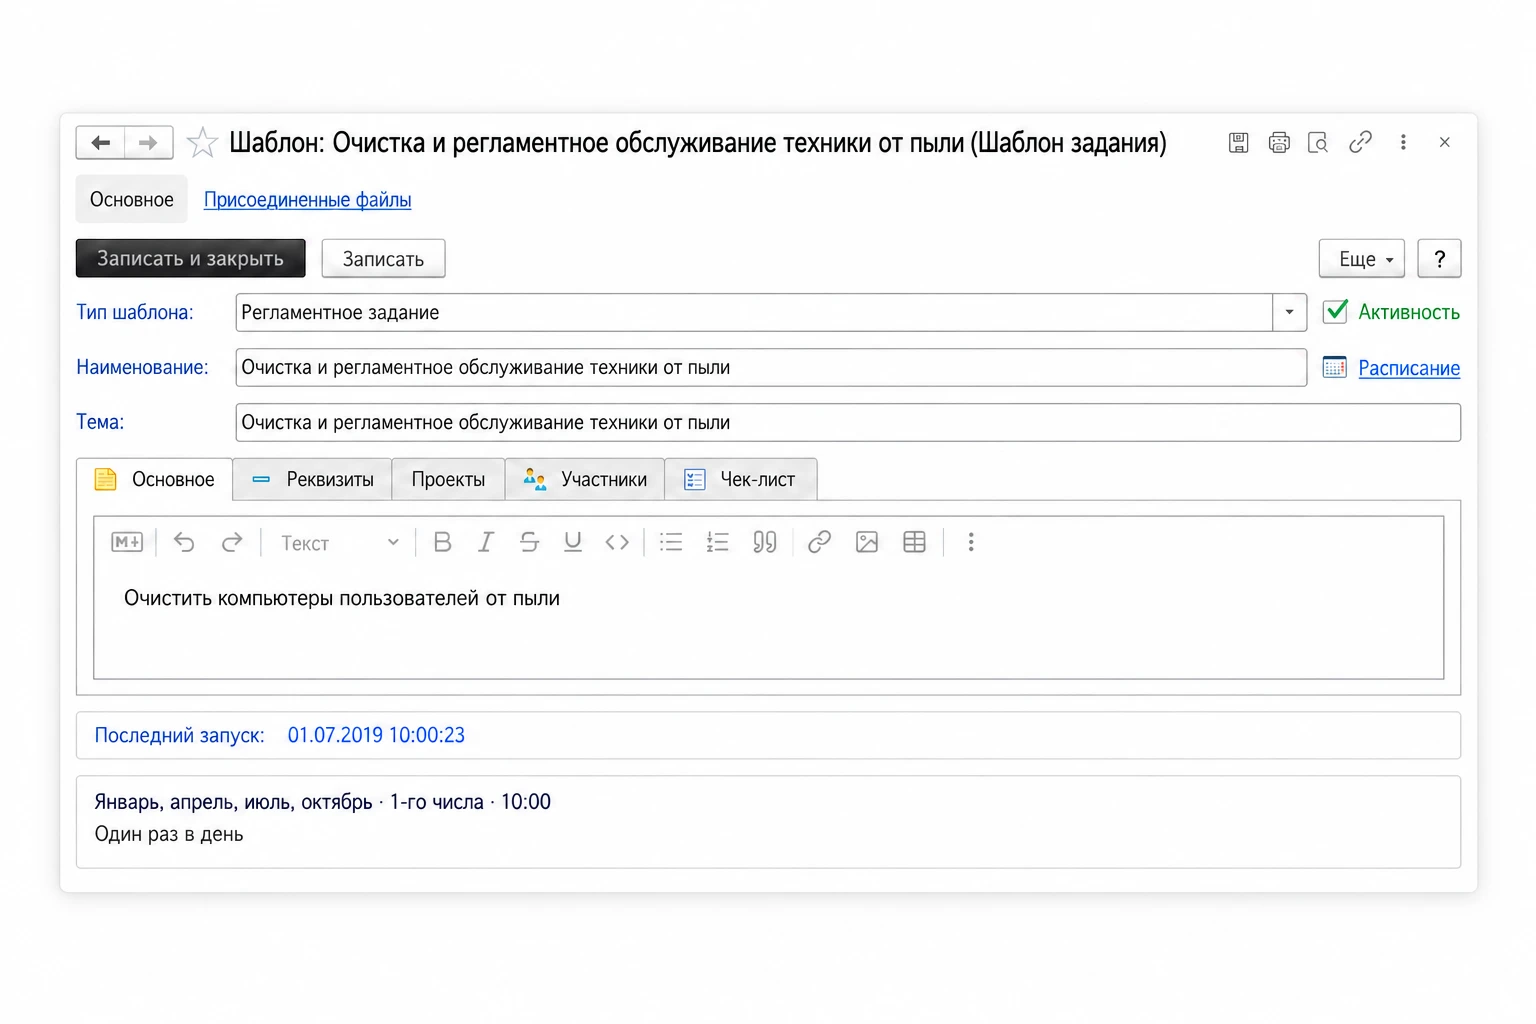Click the Markdown M+ icon in editor
The width and height of the screenshot is (1536, 1024).
click(x=127, y=542)
